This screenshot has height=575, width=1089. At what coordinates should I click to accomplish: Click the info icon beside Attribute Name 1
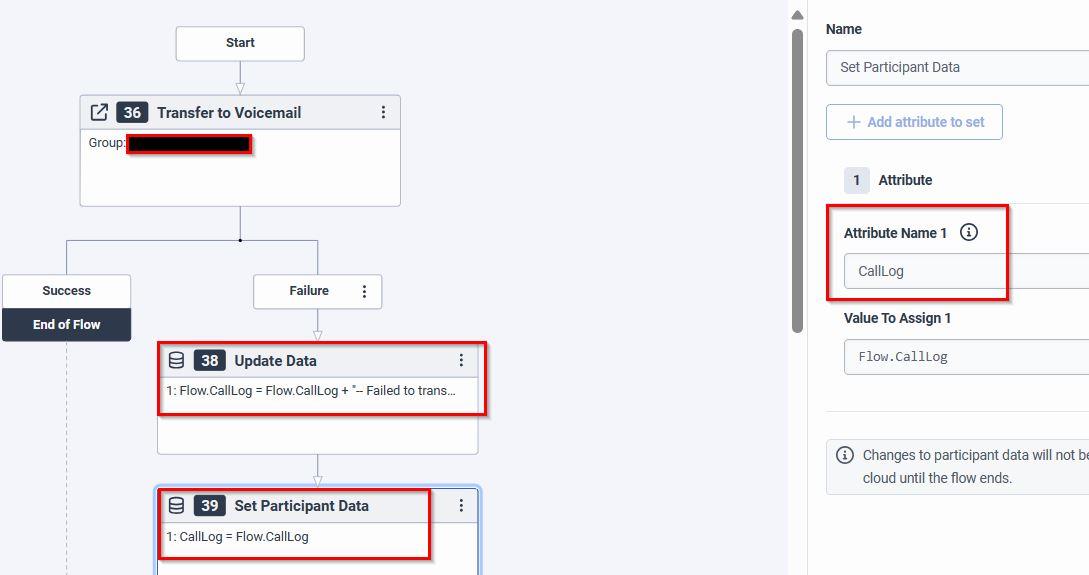click(x=968, y=232)
